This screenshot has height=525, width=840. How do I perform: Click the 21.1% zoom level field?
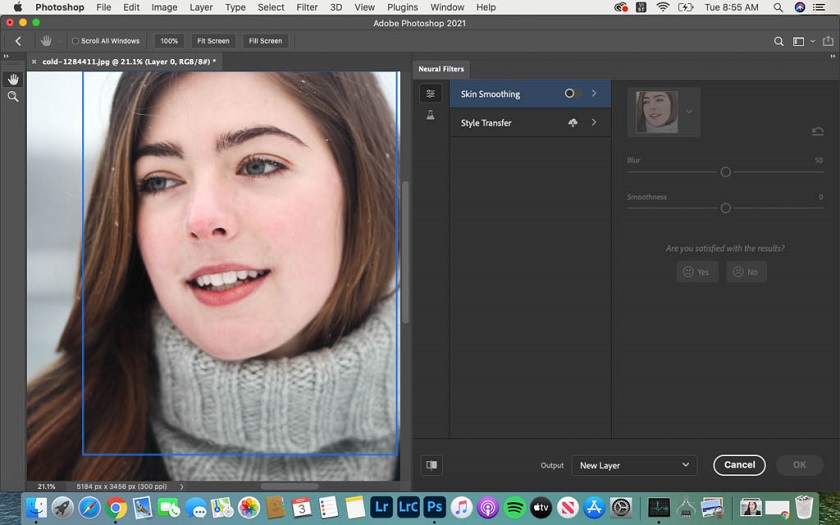point(47,487)
